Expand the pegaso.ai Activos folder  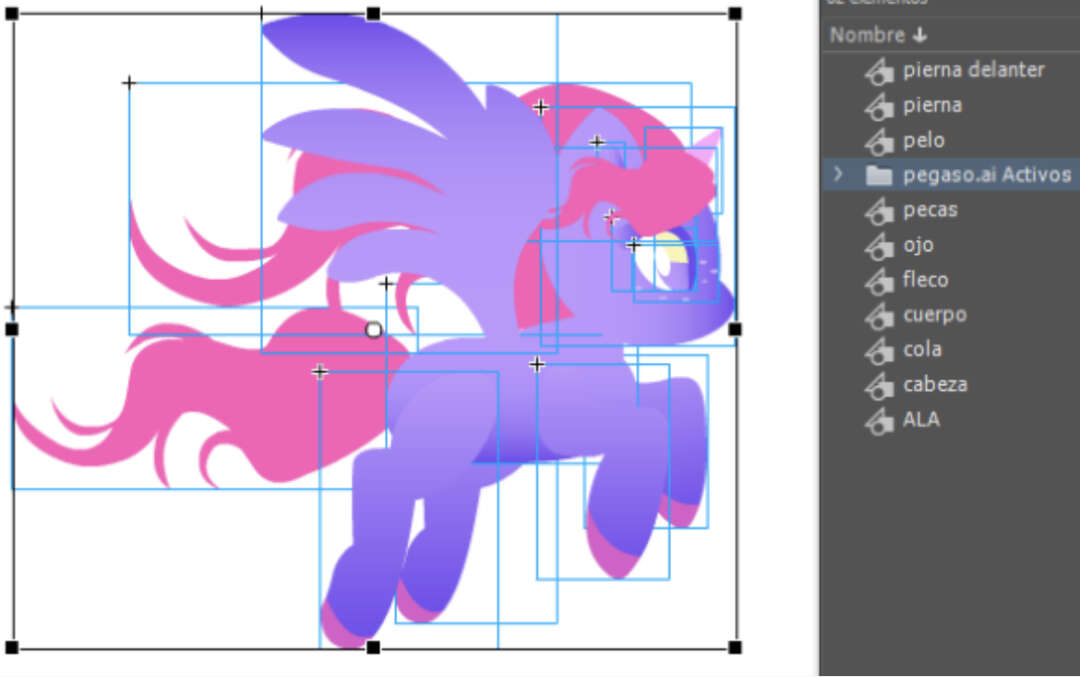838,174
